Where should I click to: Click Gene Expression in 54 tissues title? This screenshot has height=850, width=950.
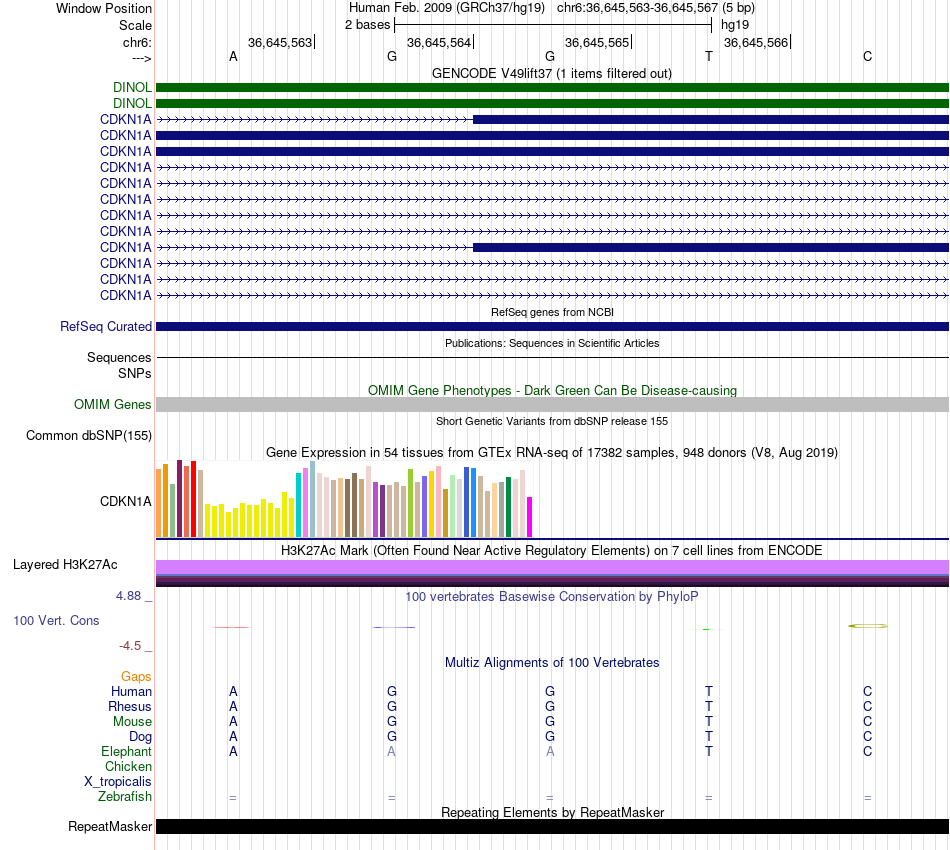tap(552, 453)
